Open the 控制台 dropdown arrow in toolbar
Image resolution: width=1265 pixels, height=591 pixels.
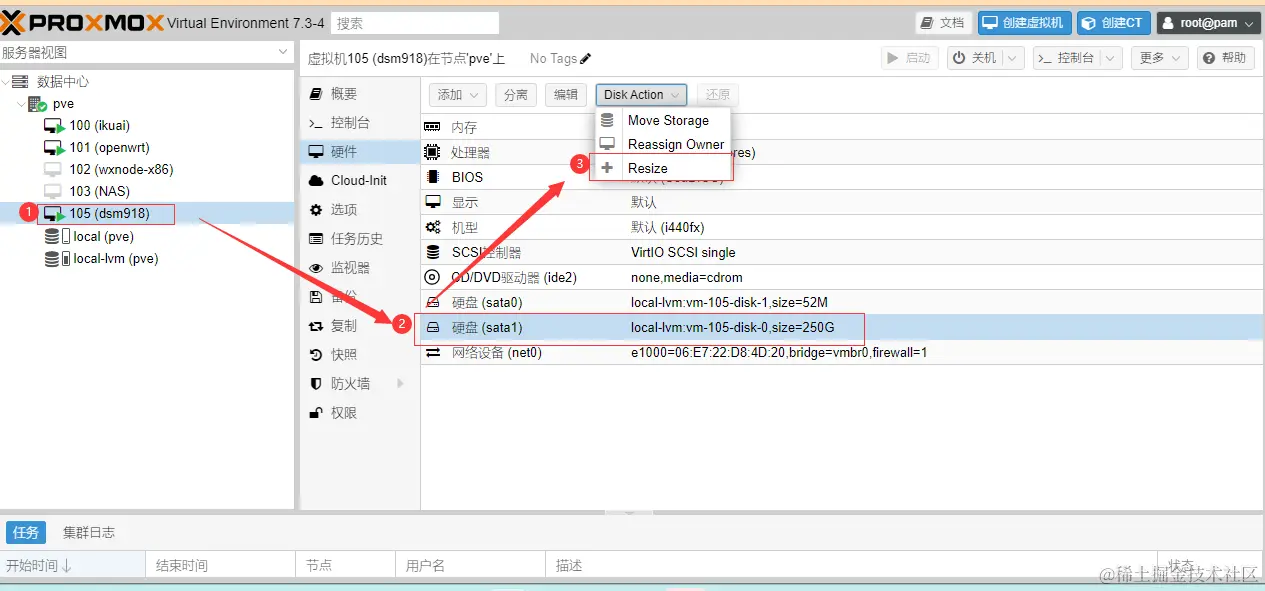[x=1110, y=58]
